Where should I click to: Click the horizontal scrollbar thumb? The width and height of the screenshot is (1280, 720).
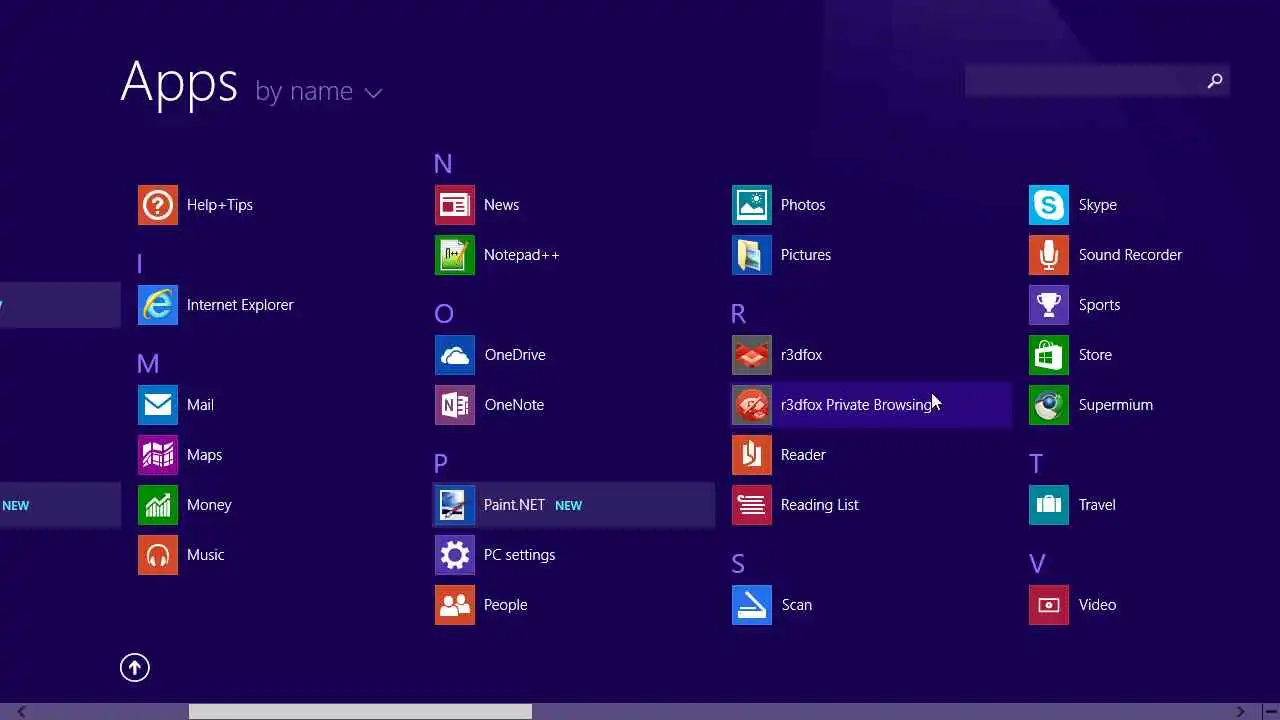pos(360,712)
